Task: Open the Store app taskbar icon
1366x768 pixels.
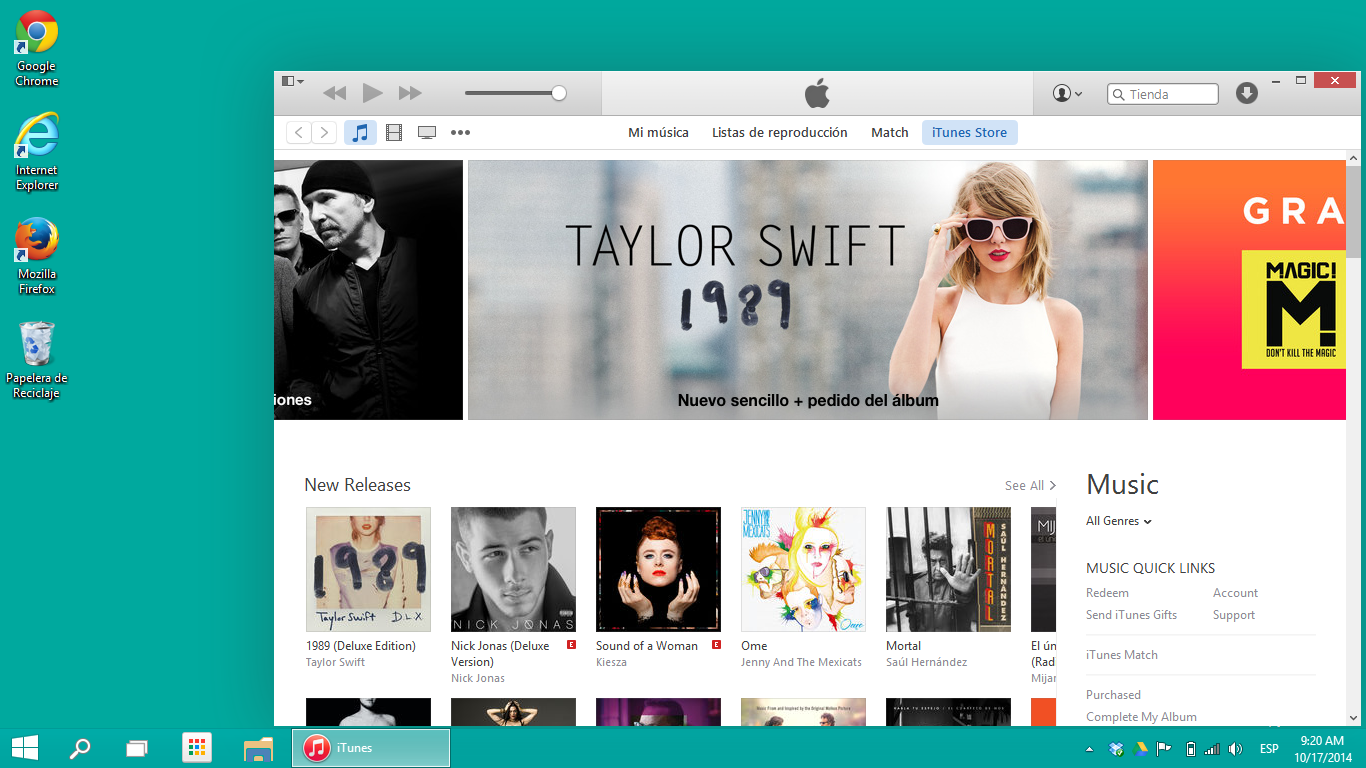Action: (197, 748)
